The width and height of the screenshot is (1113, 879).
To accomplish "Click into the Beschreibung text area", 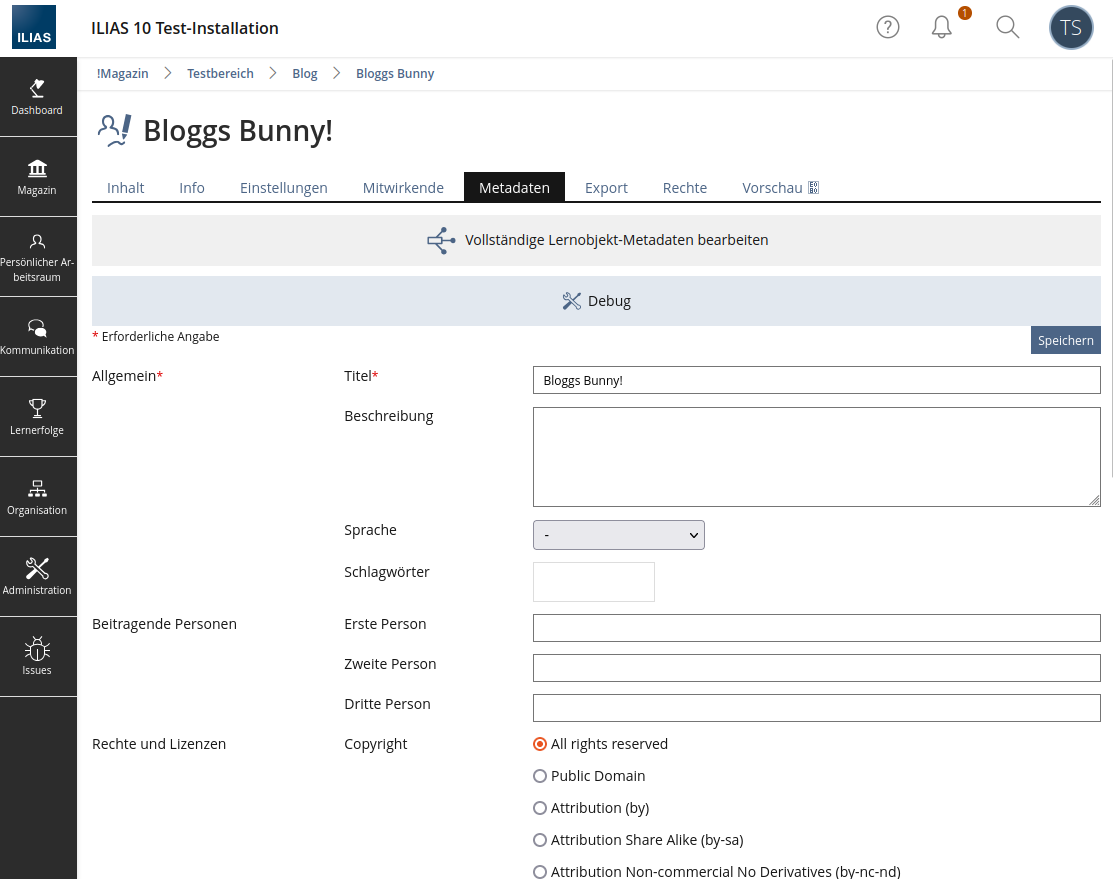I will (x=816, y=457).
